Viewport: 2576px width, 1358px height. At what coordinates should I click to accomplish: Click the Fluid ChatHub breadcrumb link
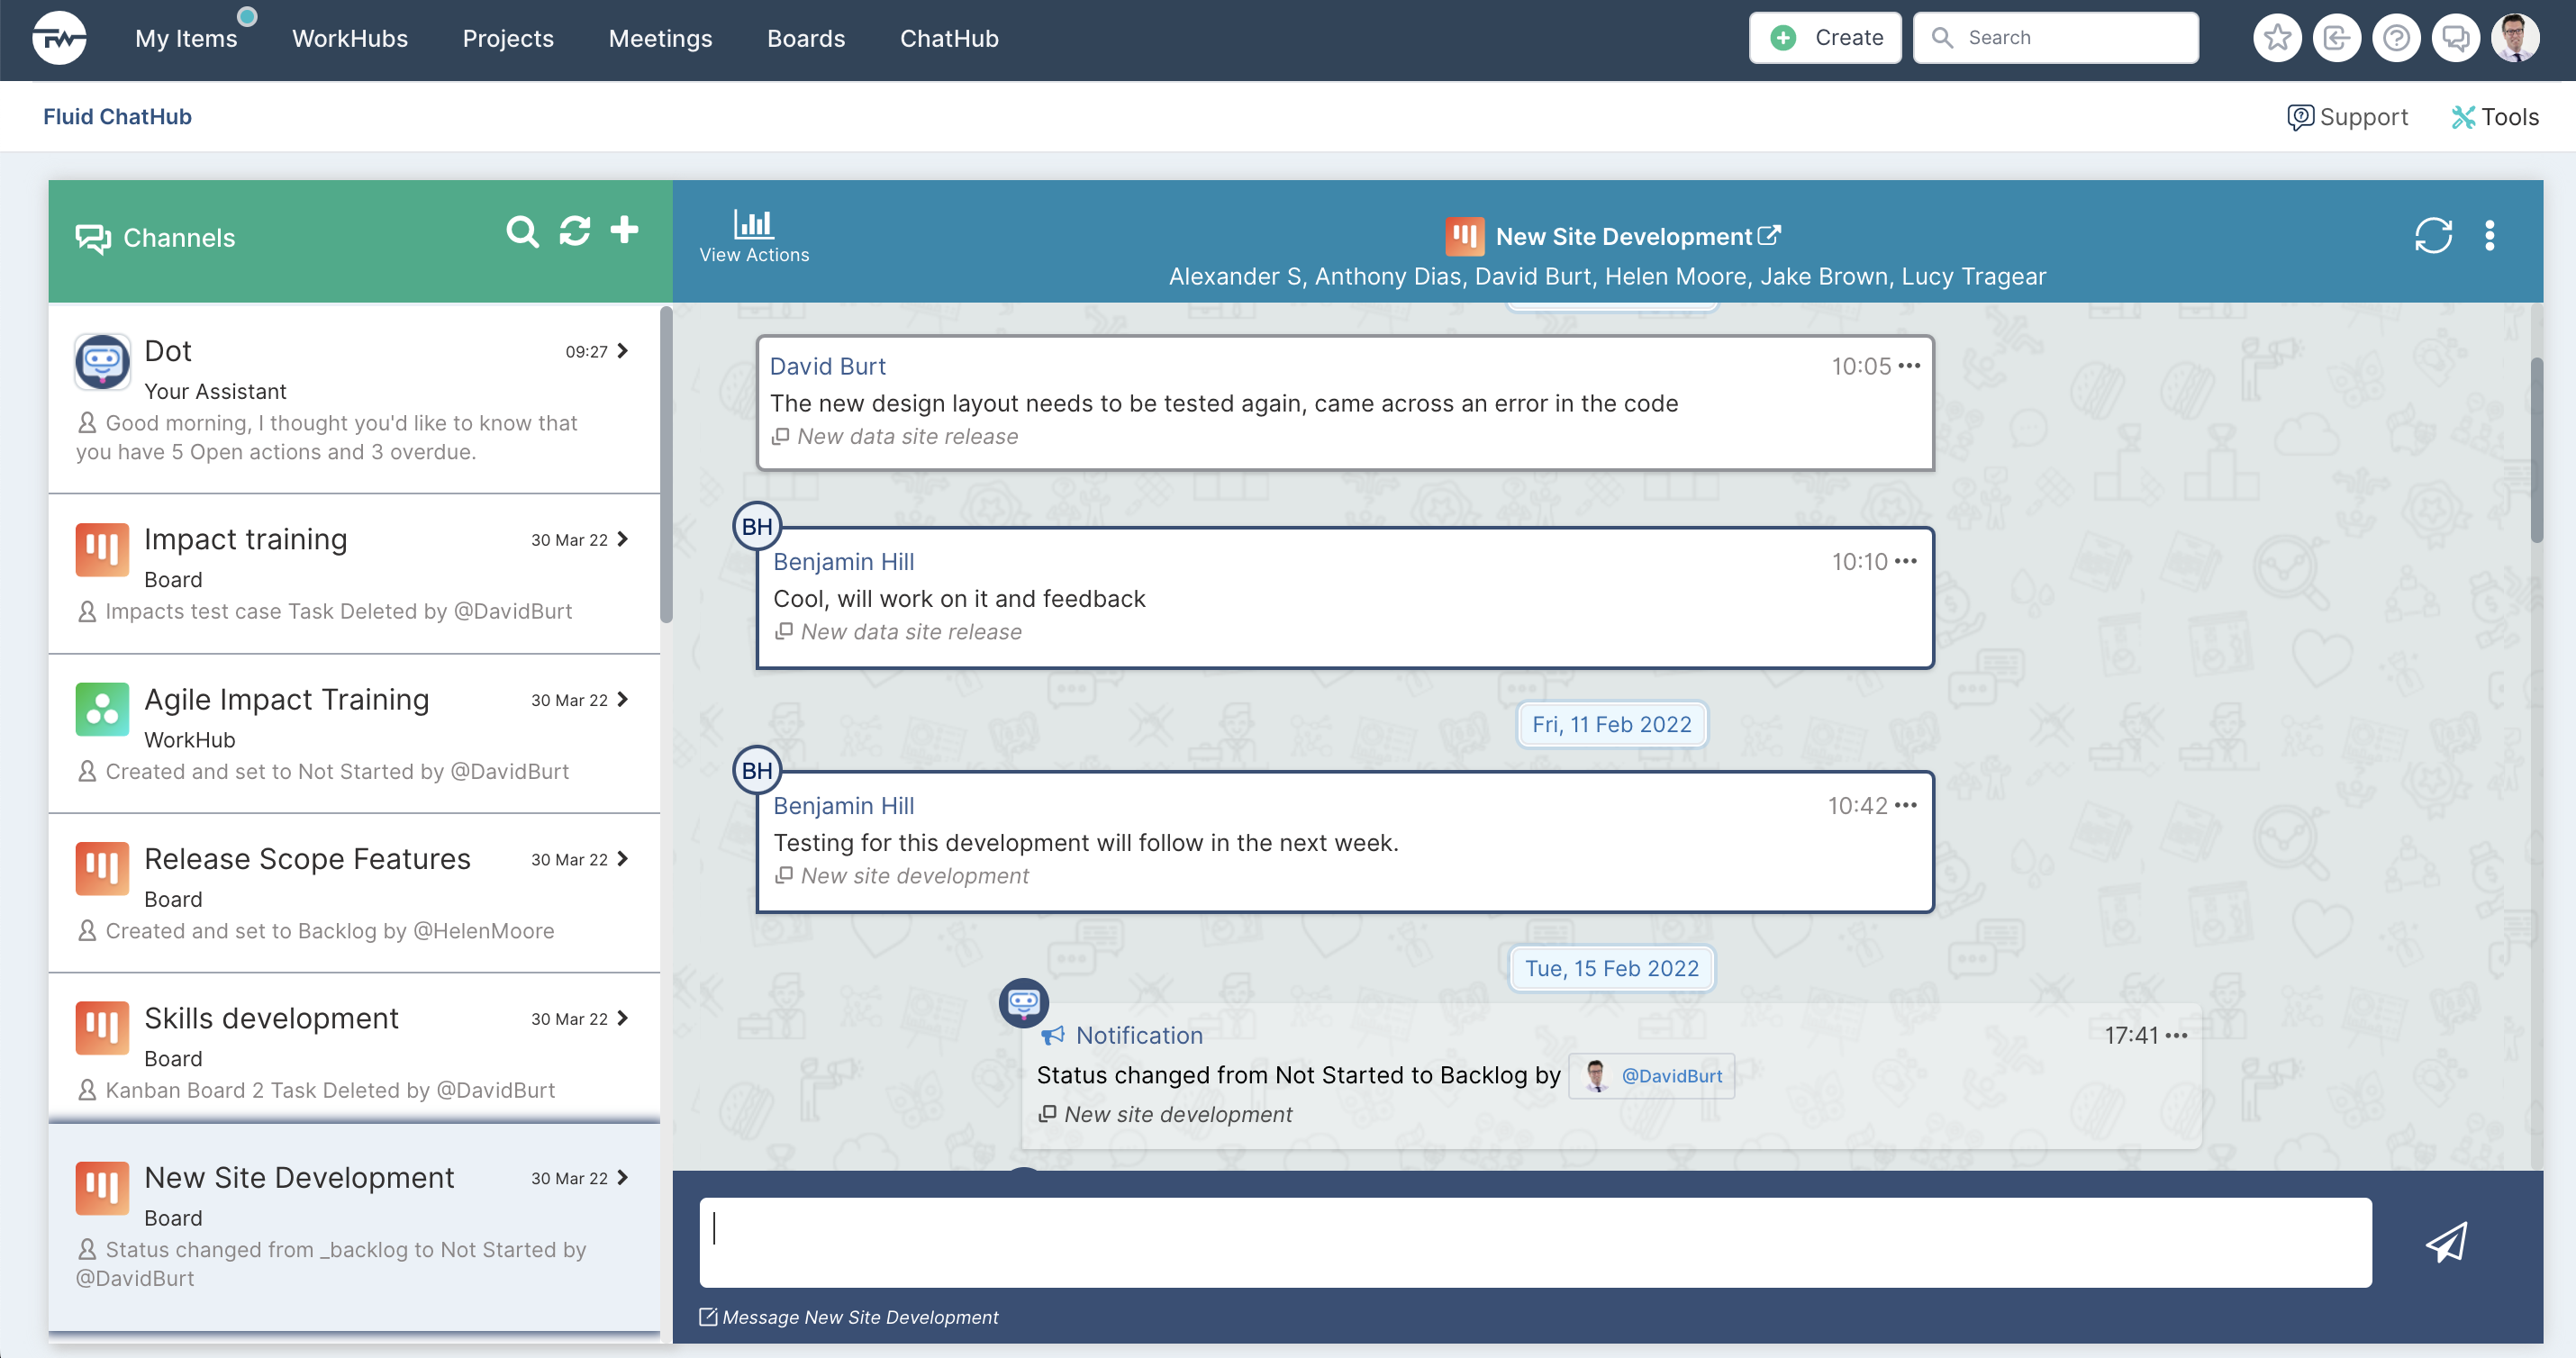pyautogui.click(x=117, y=116)
